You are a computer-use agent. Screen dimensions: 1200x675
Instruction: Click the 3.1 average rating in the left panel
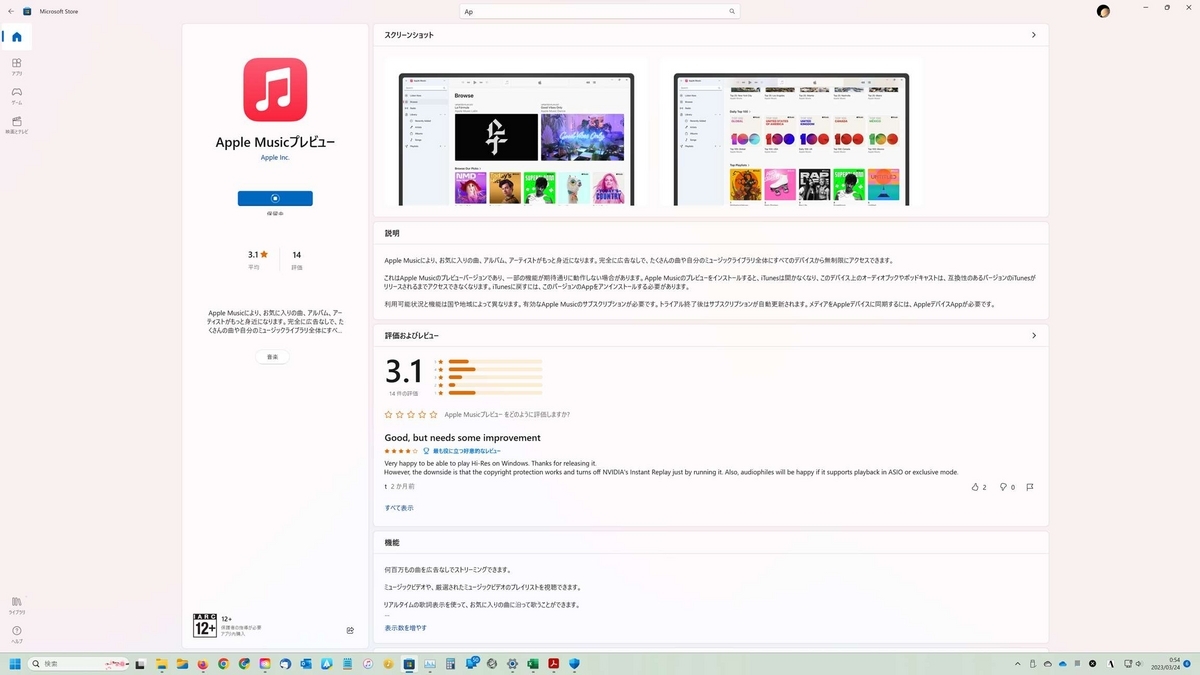(x=259, y=255)
